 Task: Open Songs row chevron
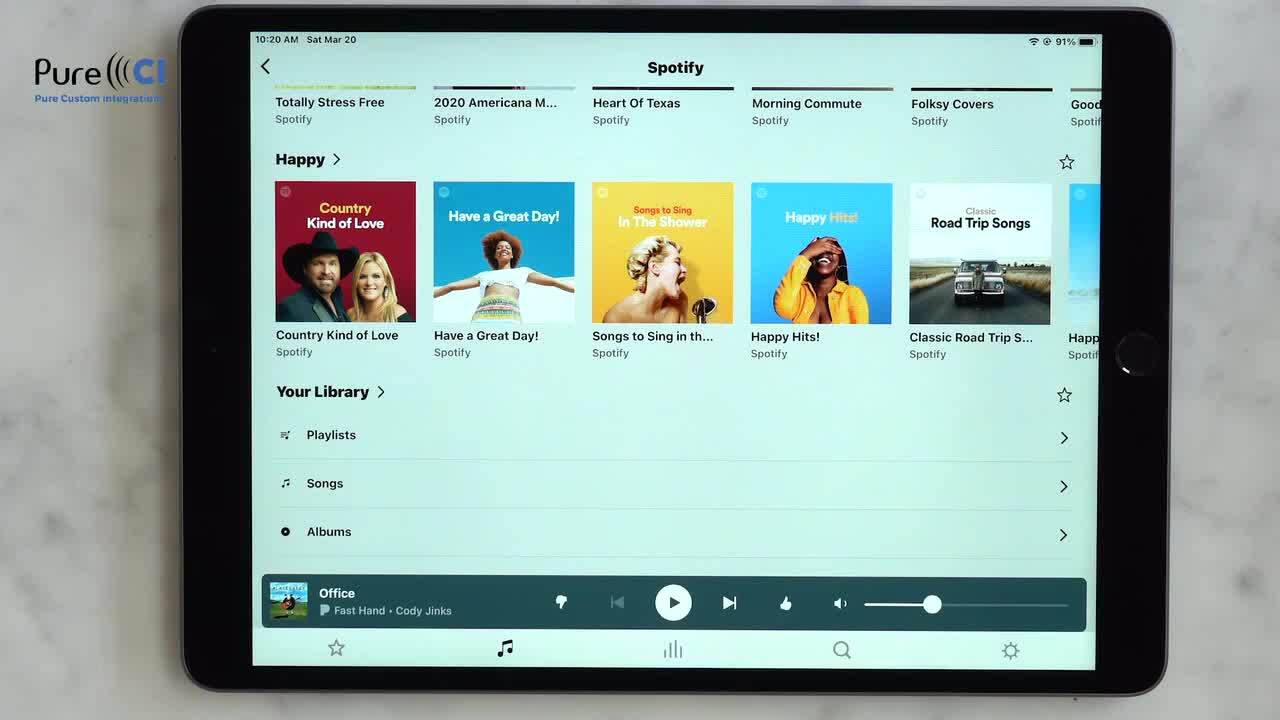1064,486
